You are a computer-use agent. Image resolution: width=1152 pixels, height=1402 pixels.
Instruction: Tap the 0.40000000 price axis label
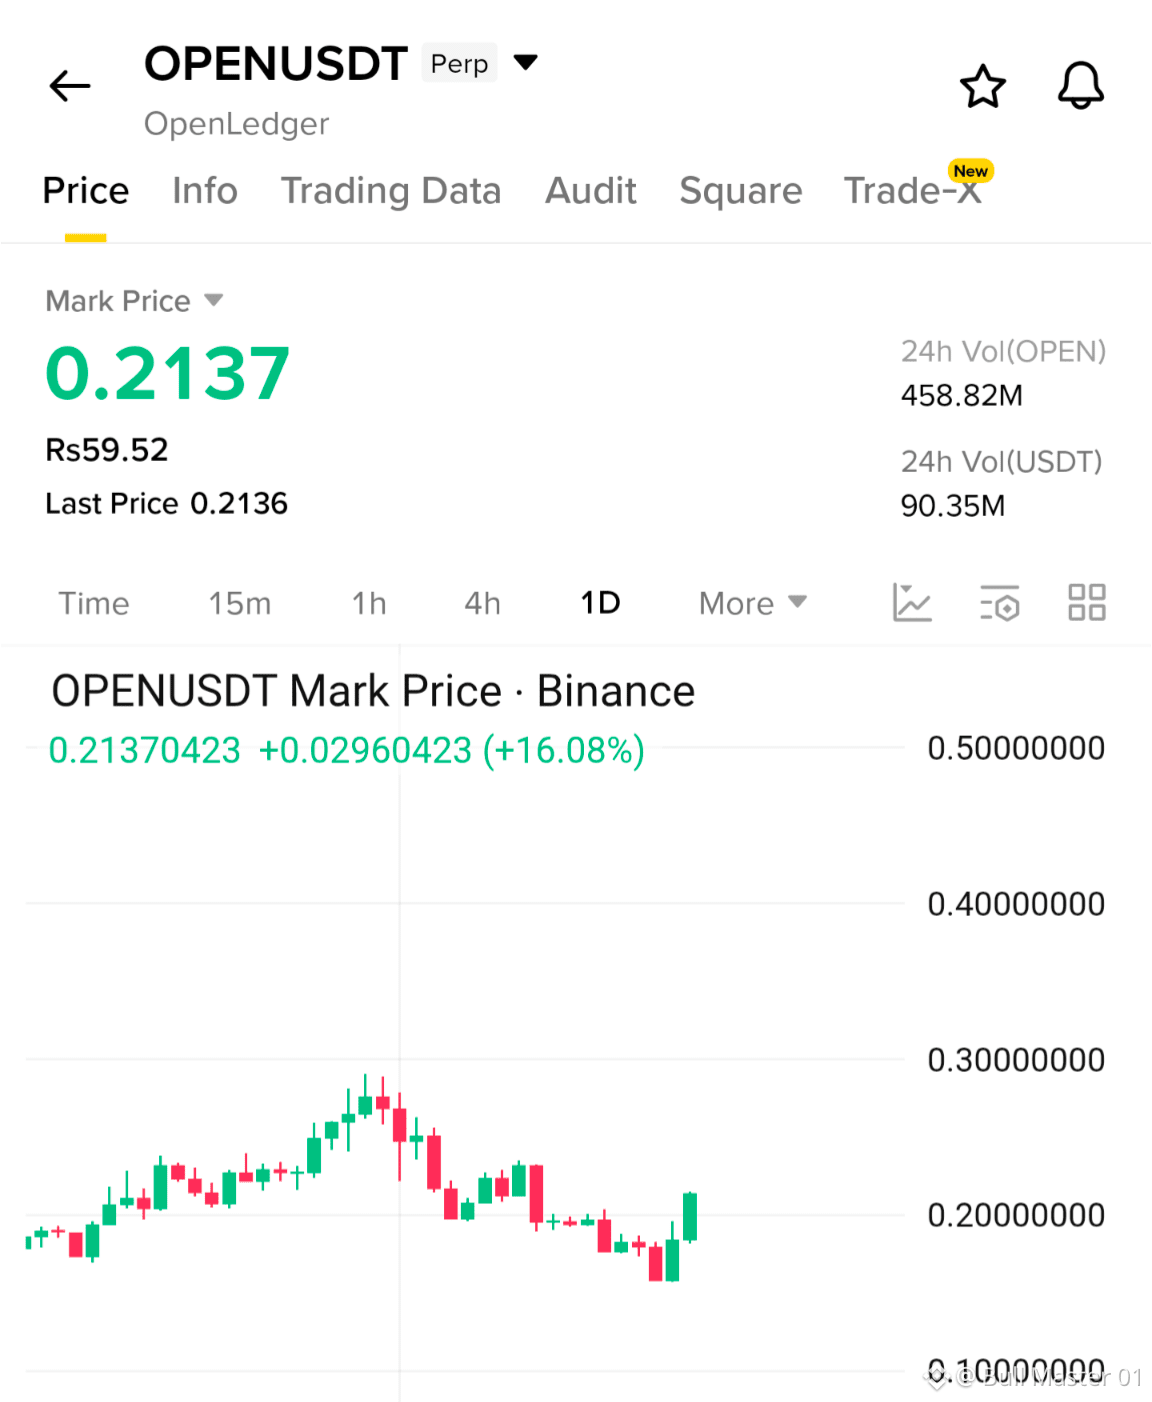(1016, 904)
